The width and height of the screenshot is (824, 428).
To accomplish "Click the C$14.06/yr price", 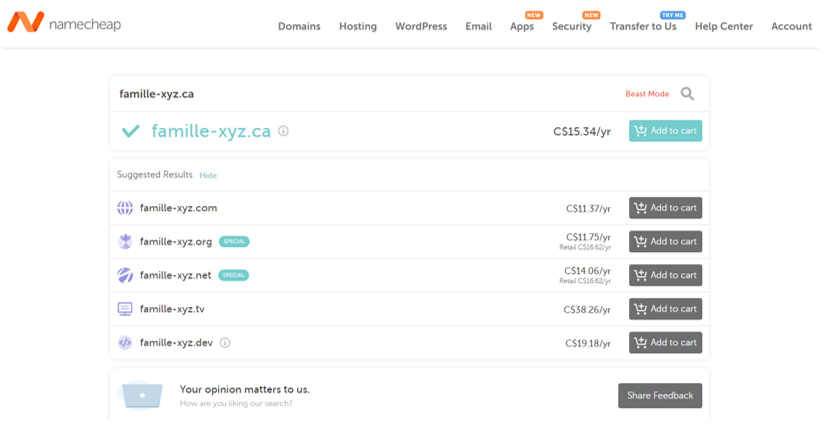I will click(x=587, y=271).
